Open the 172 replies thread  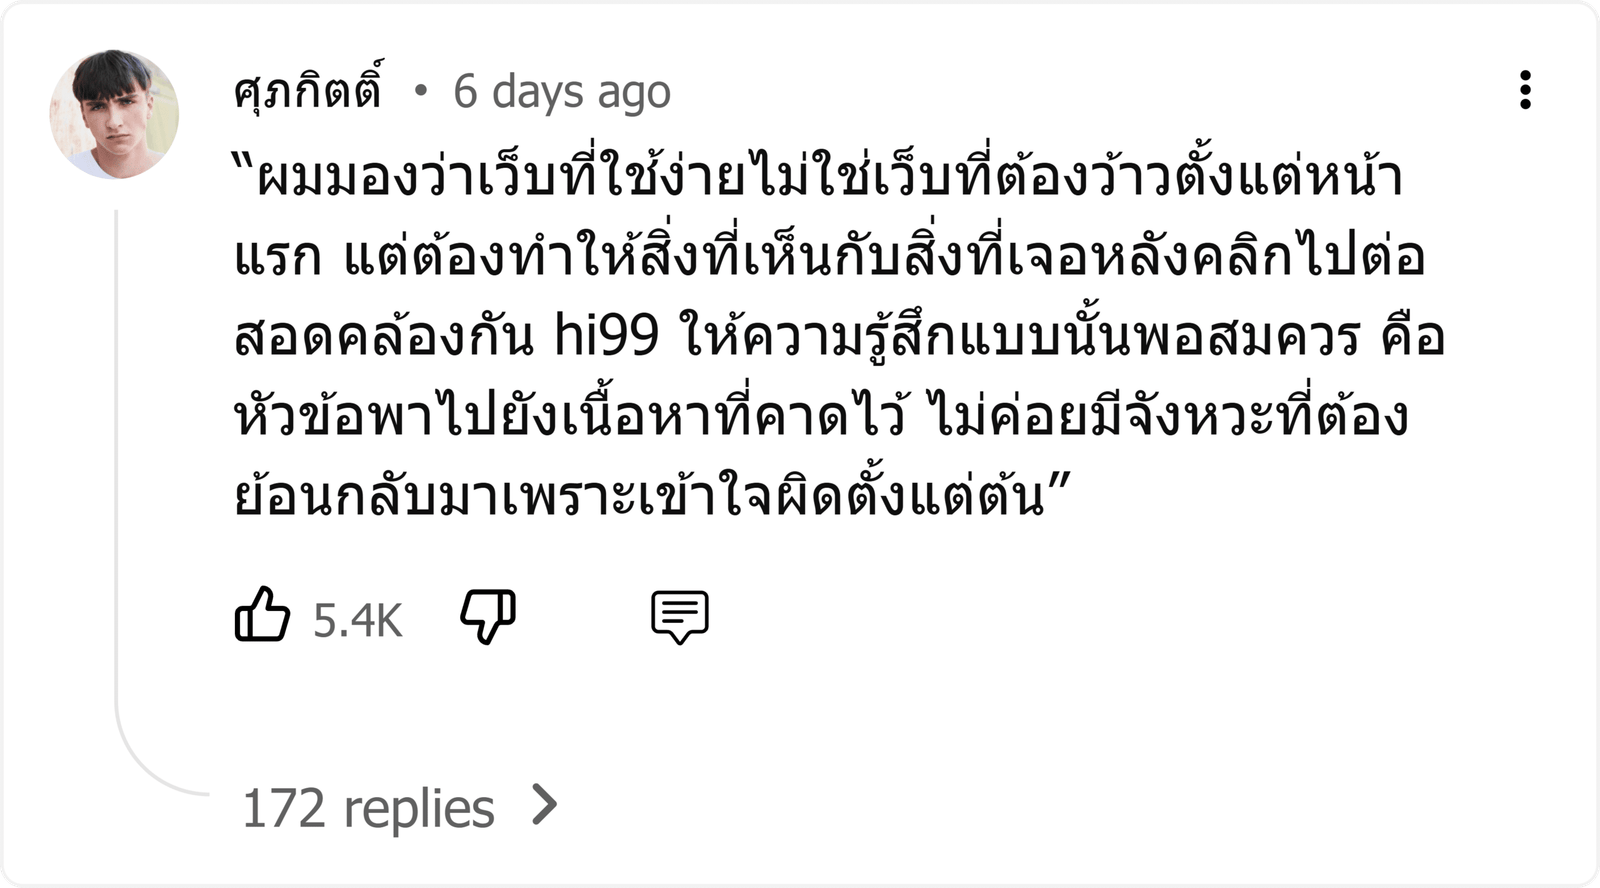click(400, 807)
